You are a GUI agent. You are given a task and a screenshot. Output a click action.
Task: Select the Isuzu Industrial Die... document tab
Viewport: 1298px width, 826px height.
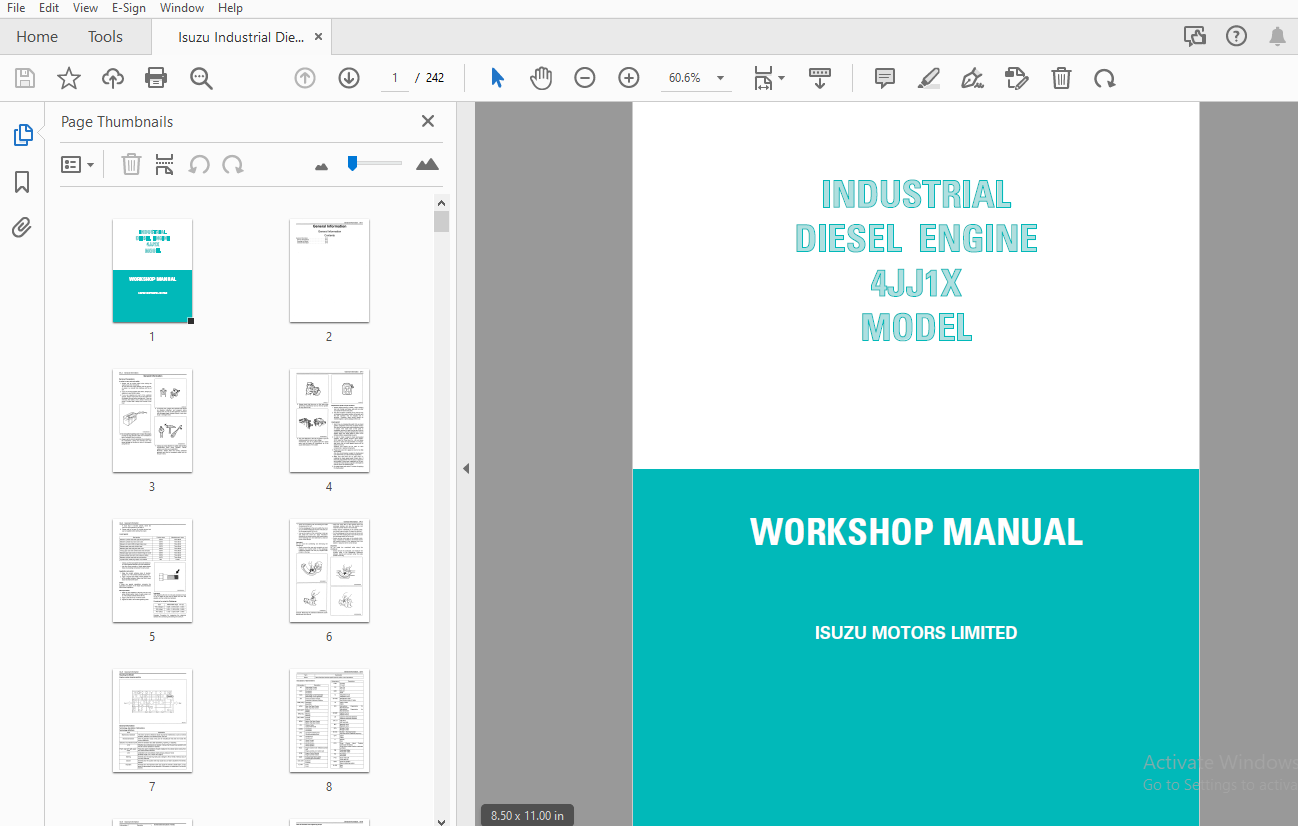[241, 37]
